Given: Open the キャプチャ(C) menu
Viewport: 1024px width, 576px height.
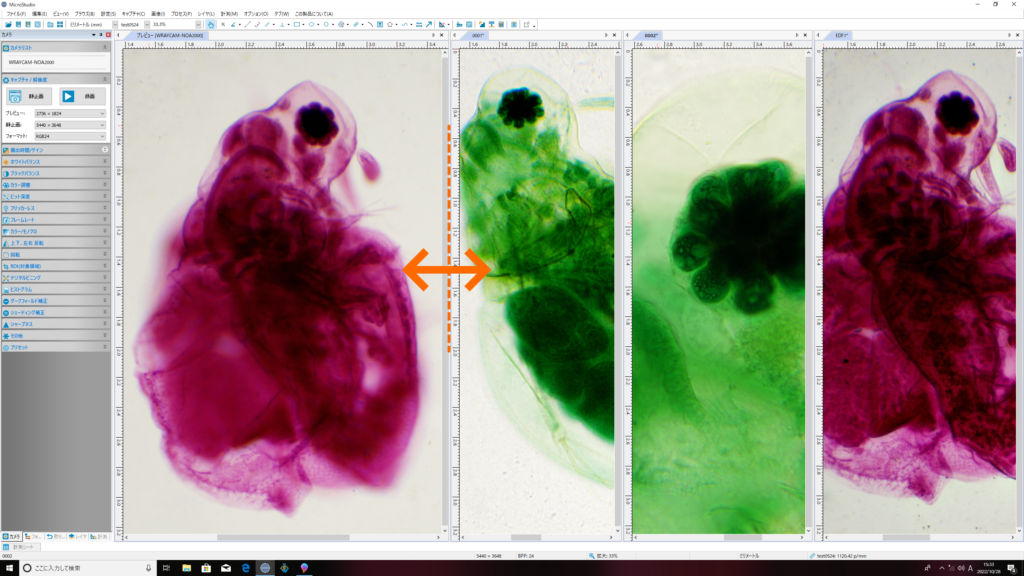Looking at the screenshot, I should [x=133, y=14].
